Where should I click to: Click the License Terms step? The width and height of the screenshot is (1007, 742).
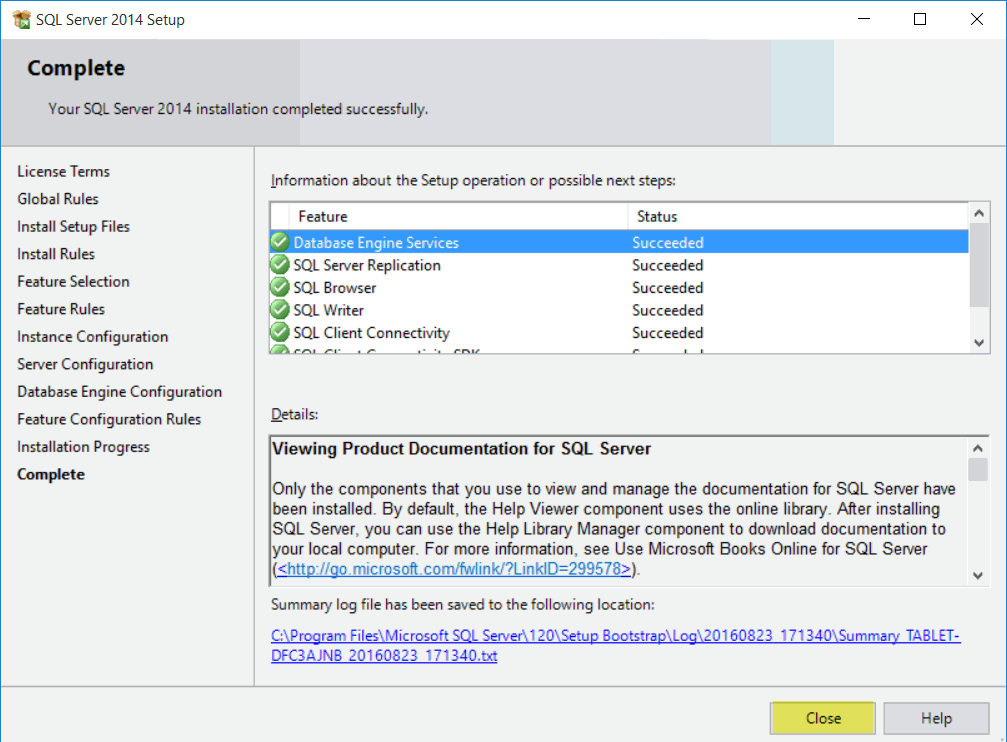[x=63, y=172]
